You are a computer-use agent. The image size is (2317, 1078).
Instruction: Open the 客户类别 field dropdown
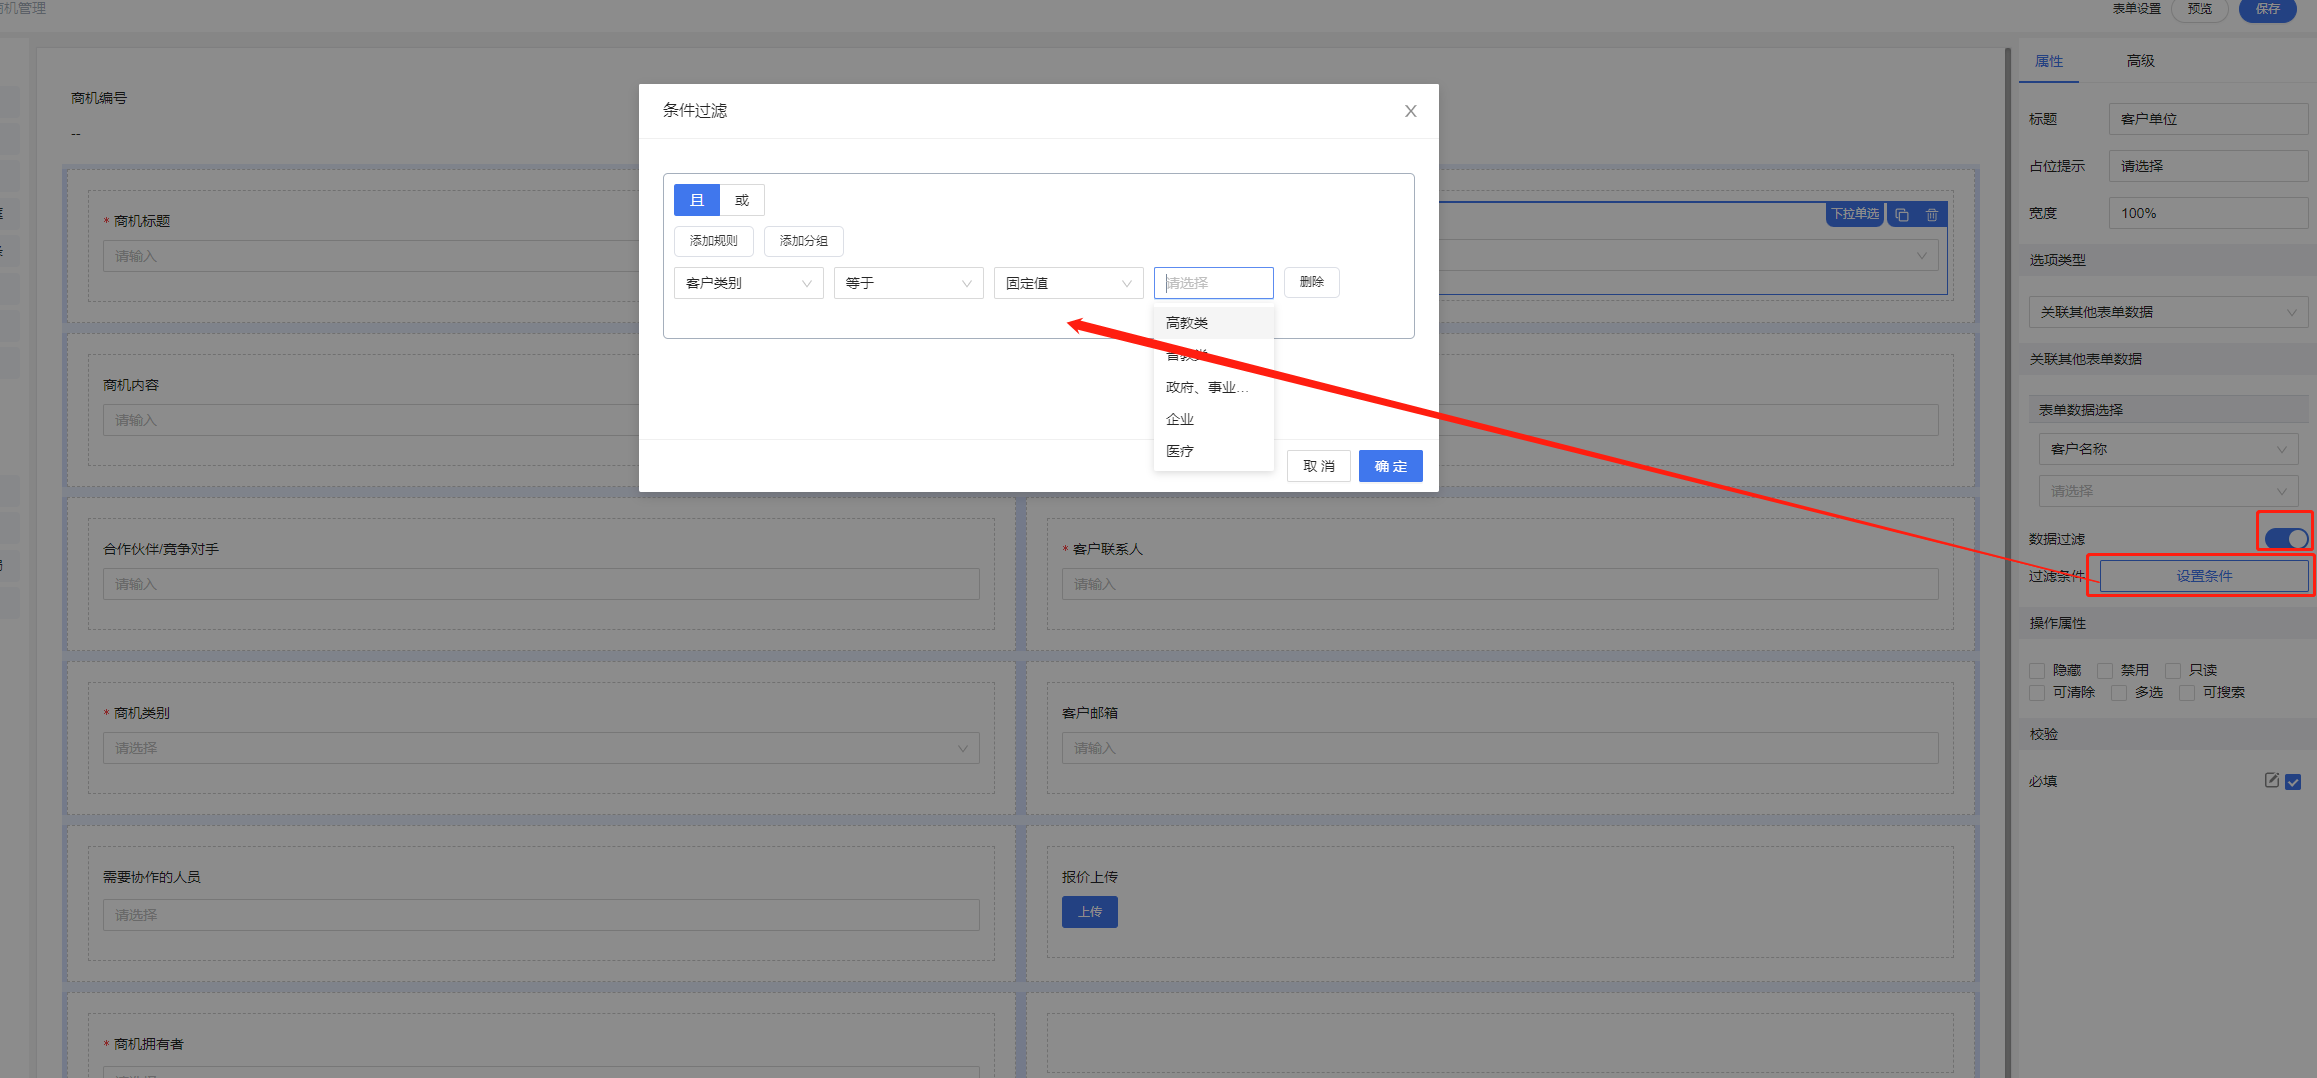click(x=749, y=283)
